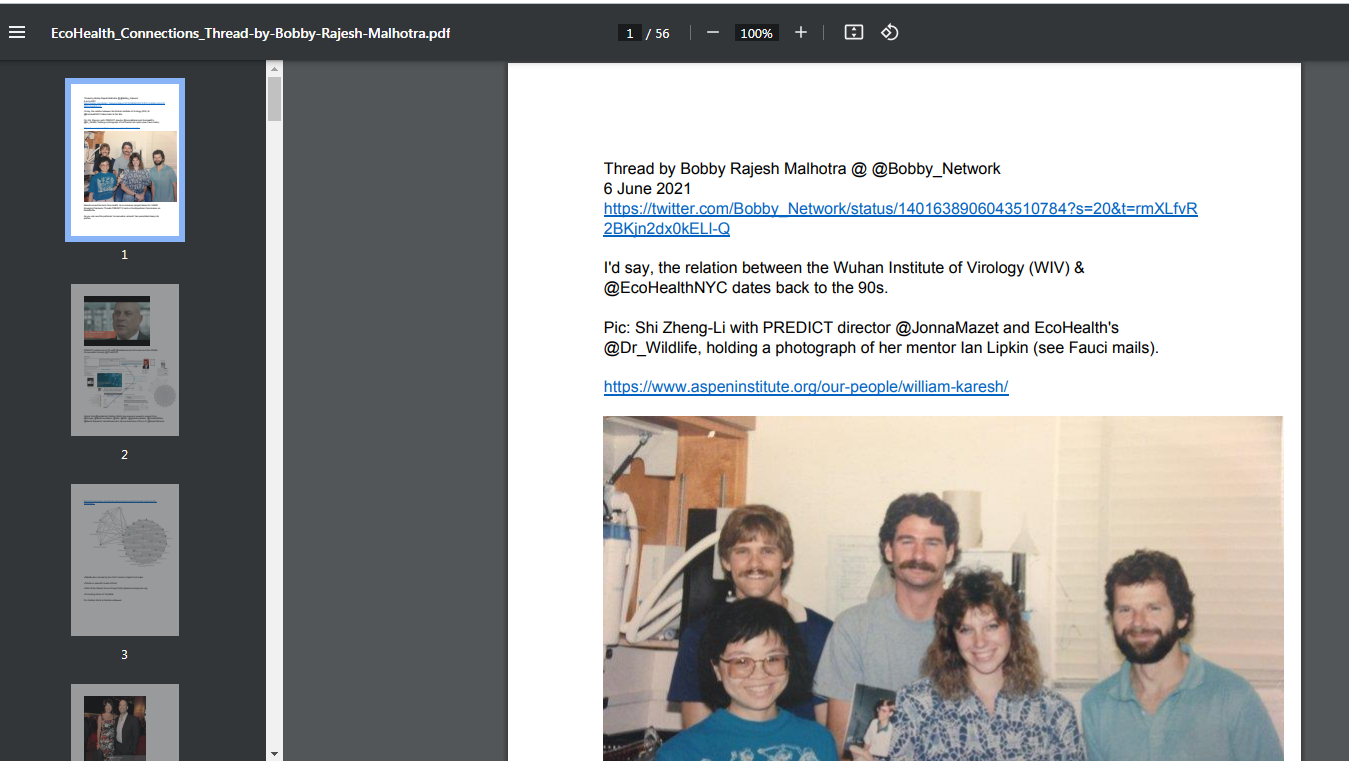The image size is (1349, 761).
Task: Click the "Thread by Bobby Rajesh Malhotra" line
Action: tap(802, 168)
